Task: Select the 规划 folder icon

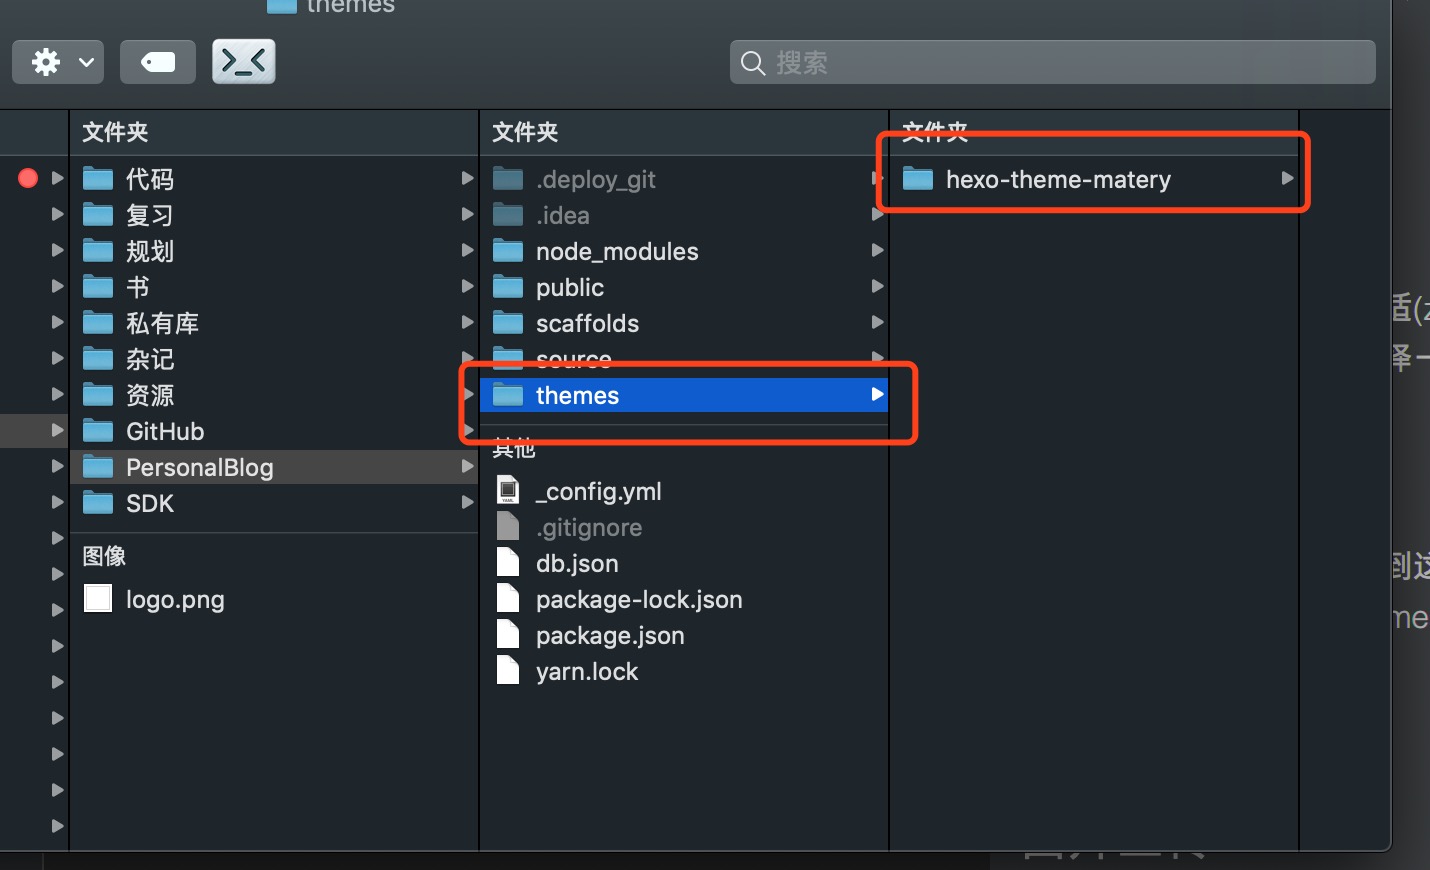Action: (x=98, y=251)
